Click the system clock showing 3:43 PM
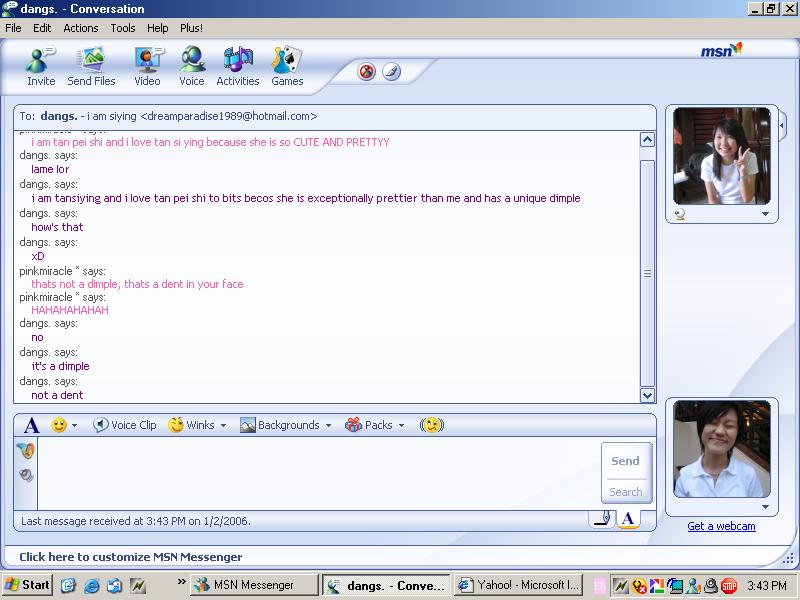 pos(767,586)
